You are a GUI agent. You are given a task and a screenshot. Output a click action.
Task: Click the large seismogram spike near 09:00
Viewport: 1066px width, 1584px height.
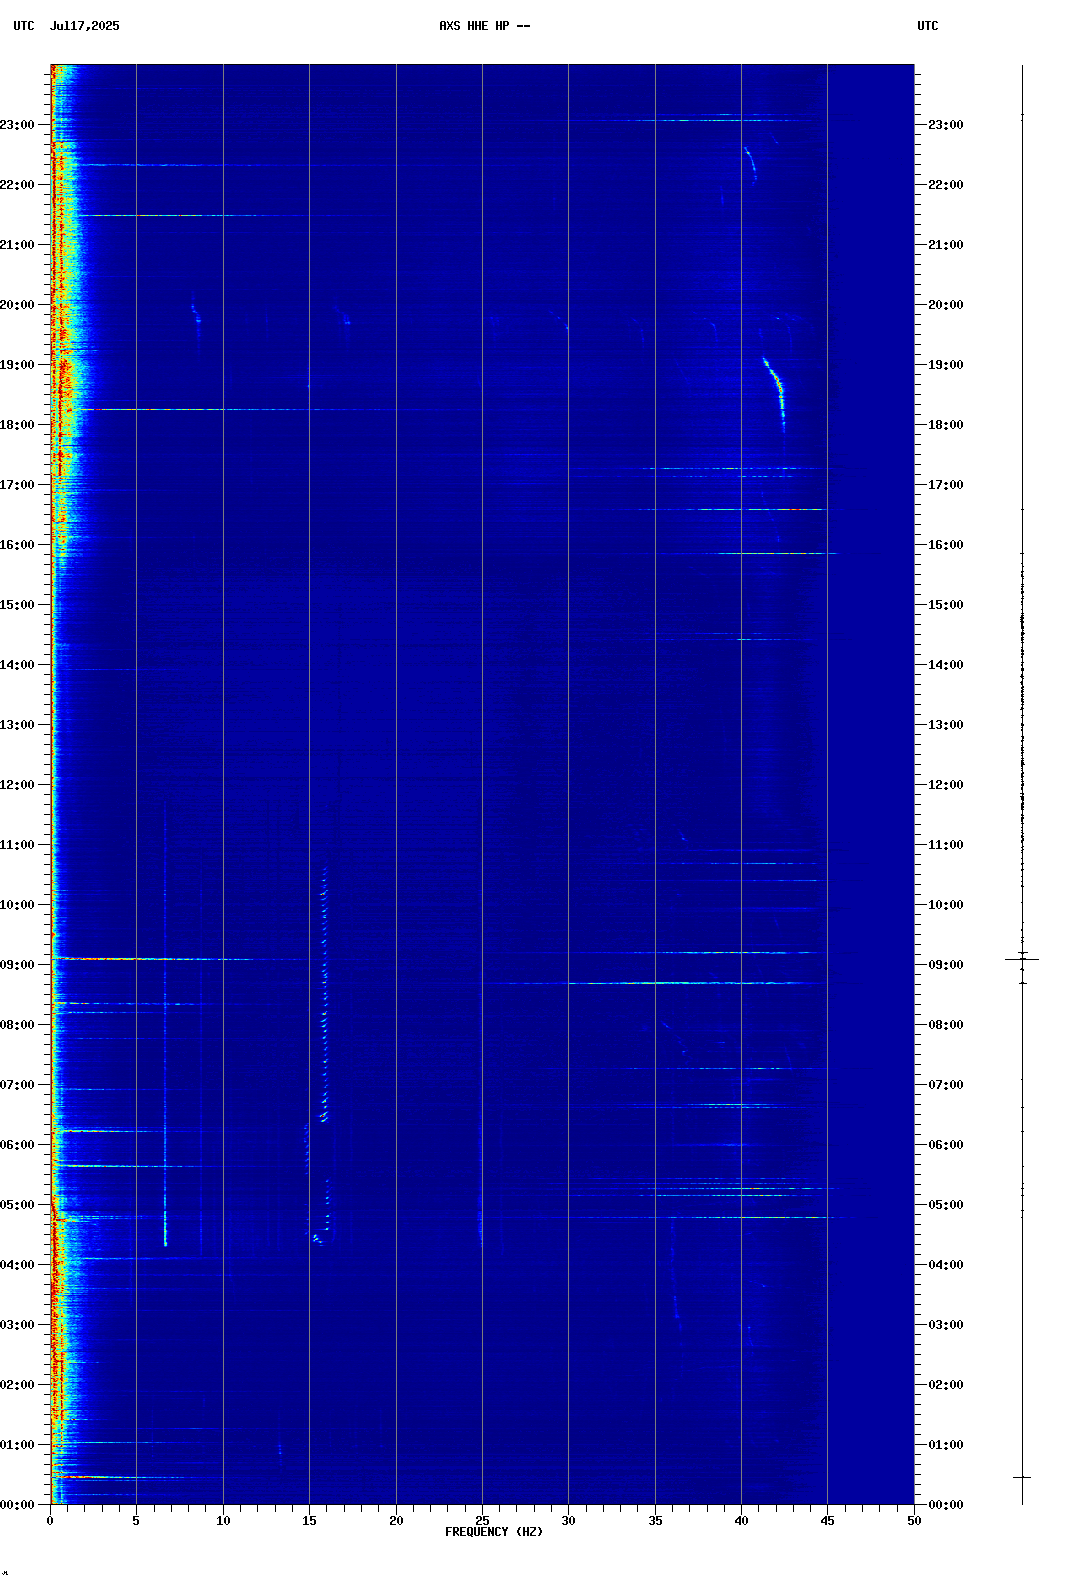point(1022,959)
